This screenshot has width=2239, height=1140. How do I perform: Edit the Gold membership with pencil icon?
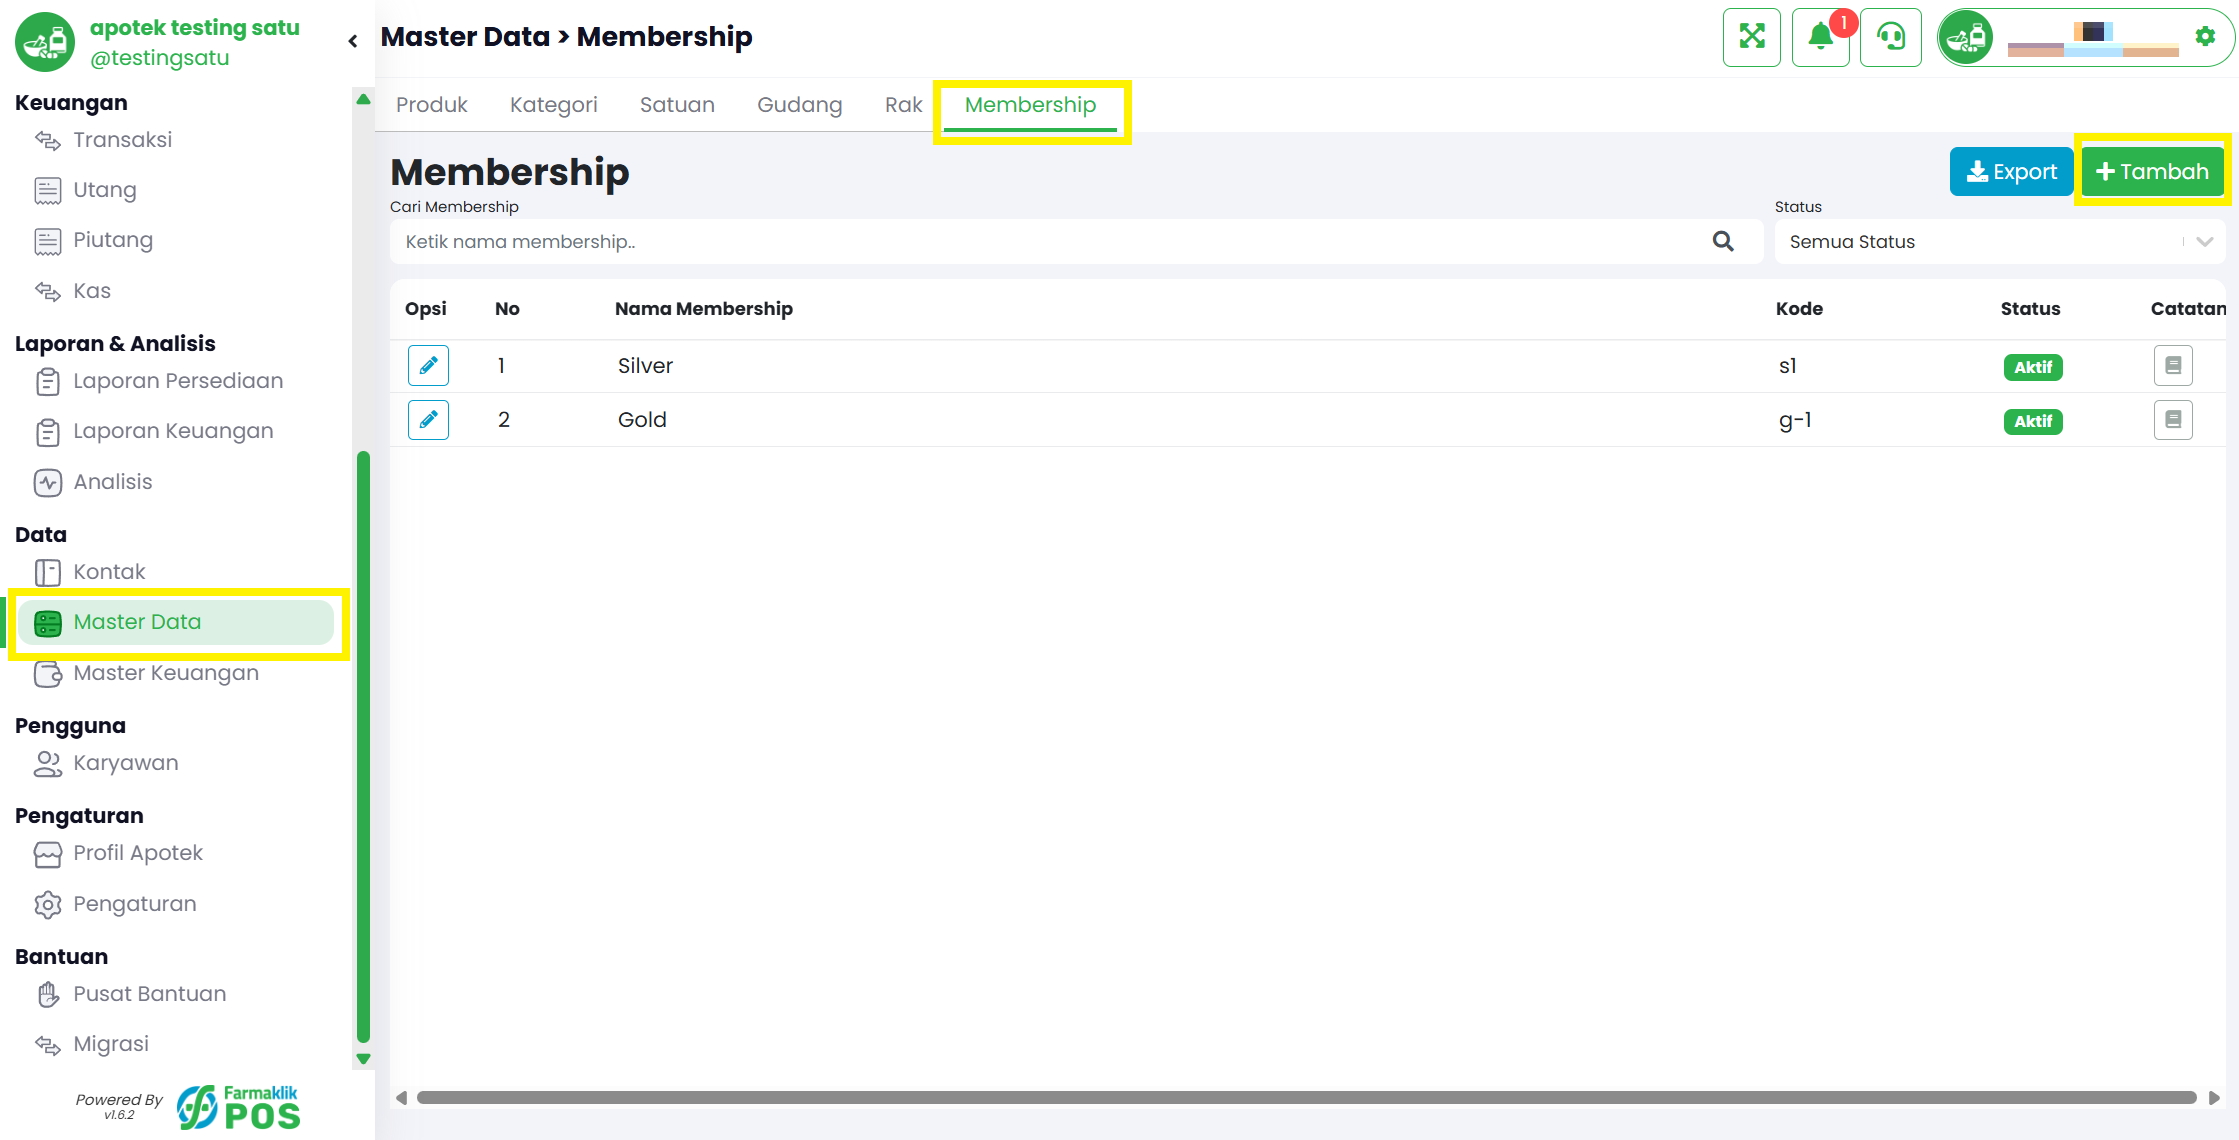pos(428,420)
